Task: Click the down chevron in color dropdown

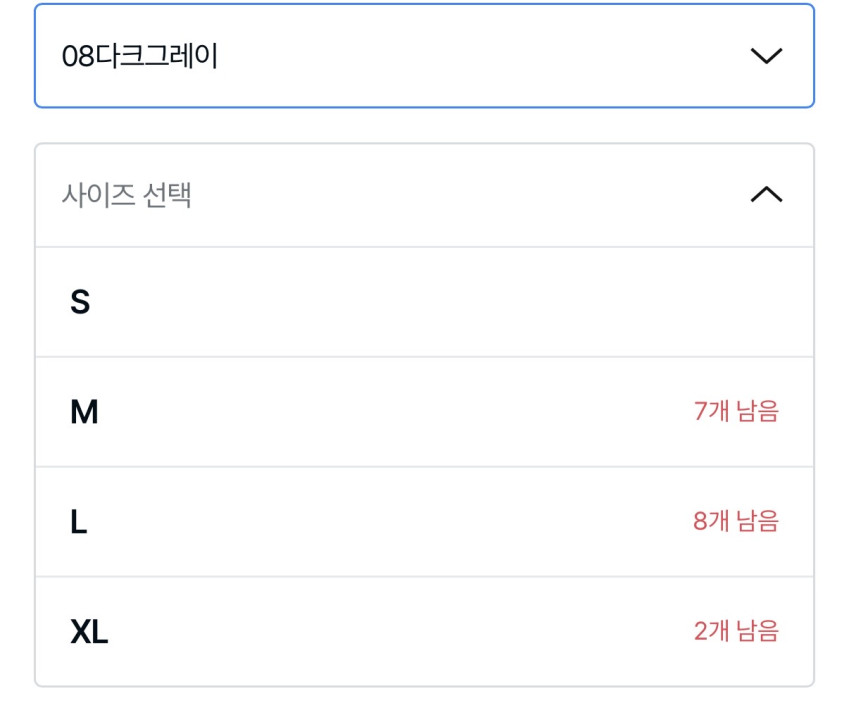Action: 766,56
